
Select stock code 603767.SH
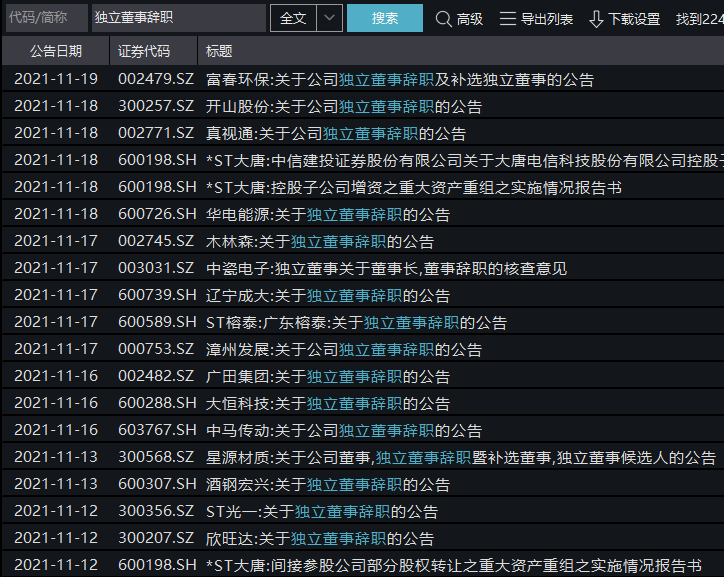pos(157,430)
